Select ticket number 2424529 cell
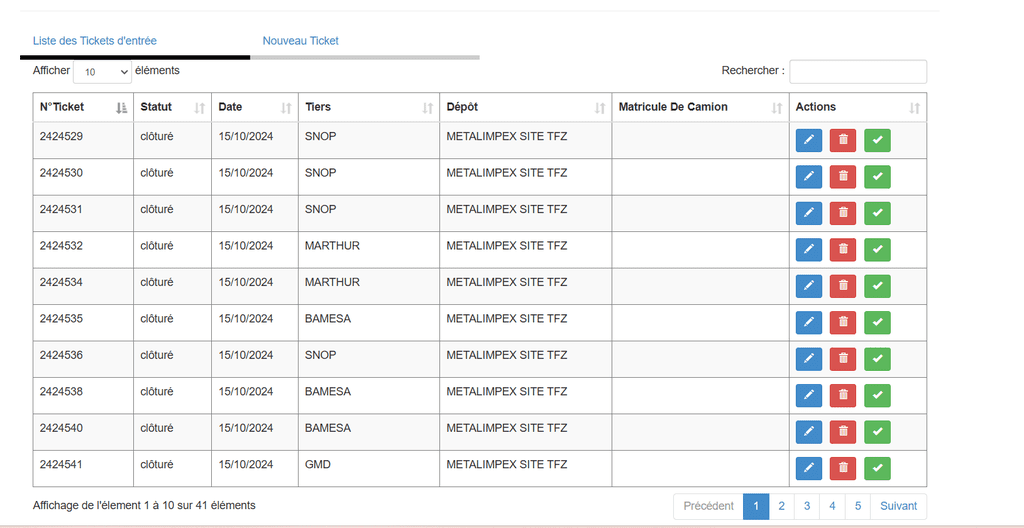Viewport: 1024px width, 528px height. pos(83,140)
